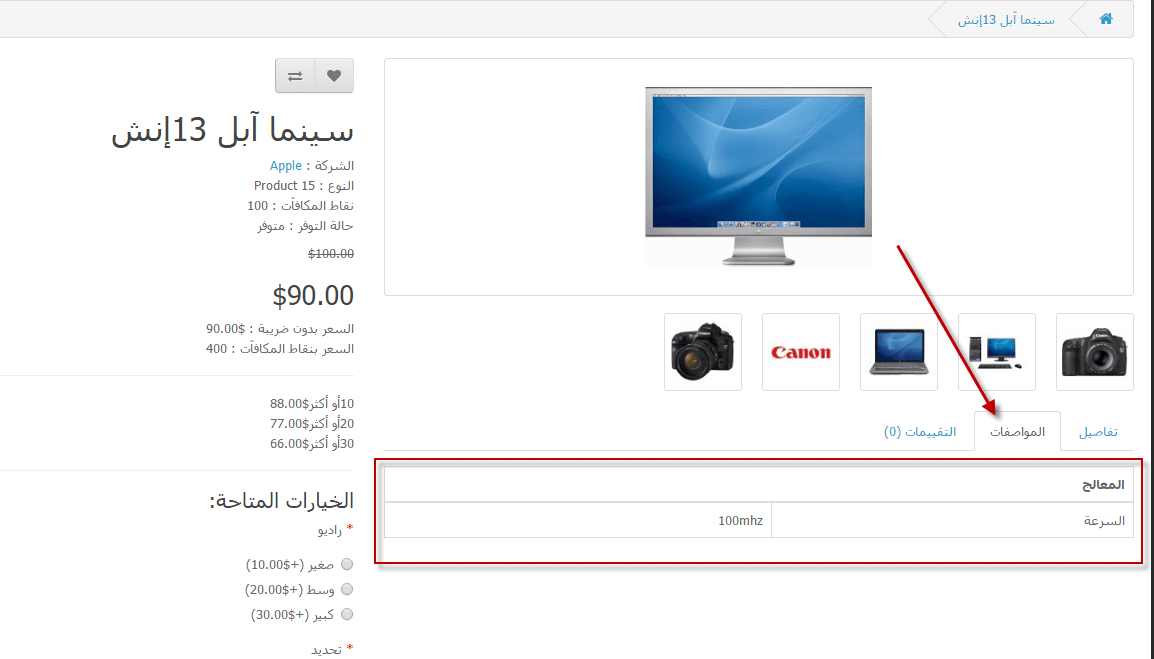
Task: Select the وسط (+$20.00) radio option
Action: (x=347, y=589)
